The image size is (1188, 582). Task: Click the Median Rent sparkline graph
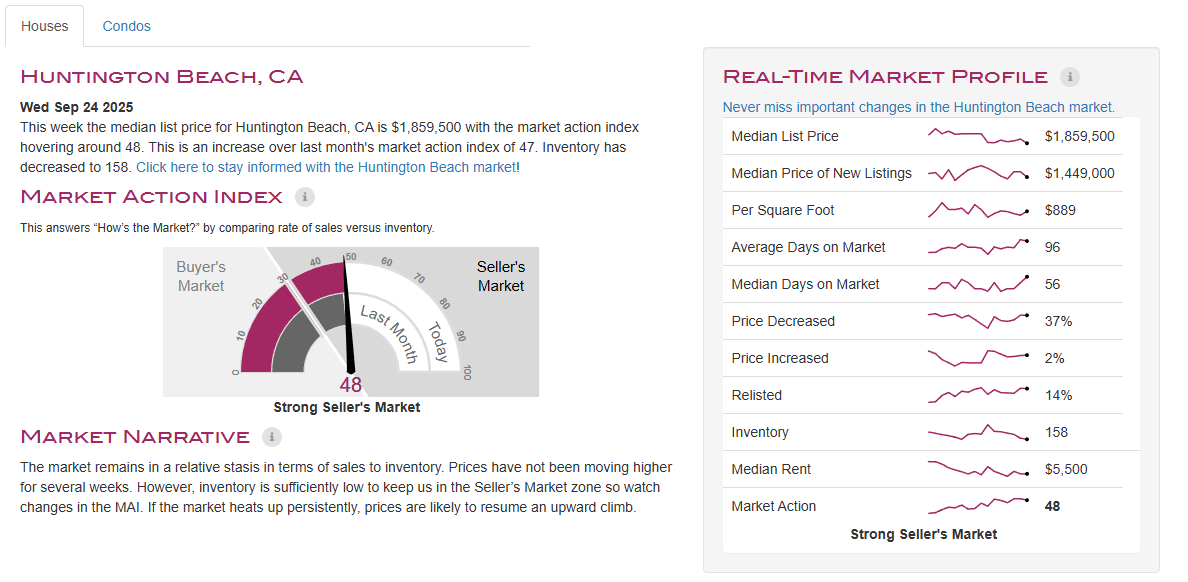(x=978, y=470)
